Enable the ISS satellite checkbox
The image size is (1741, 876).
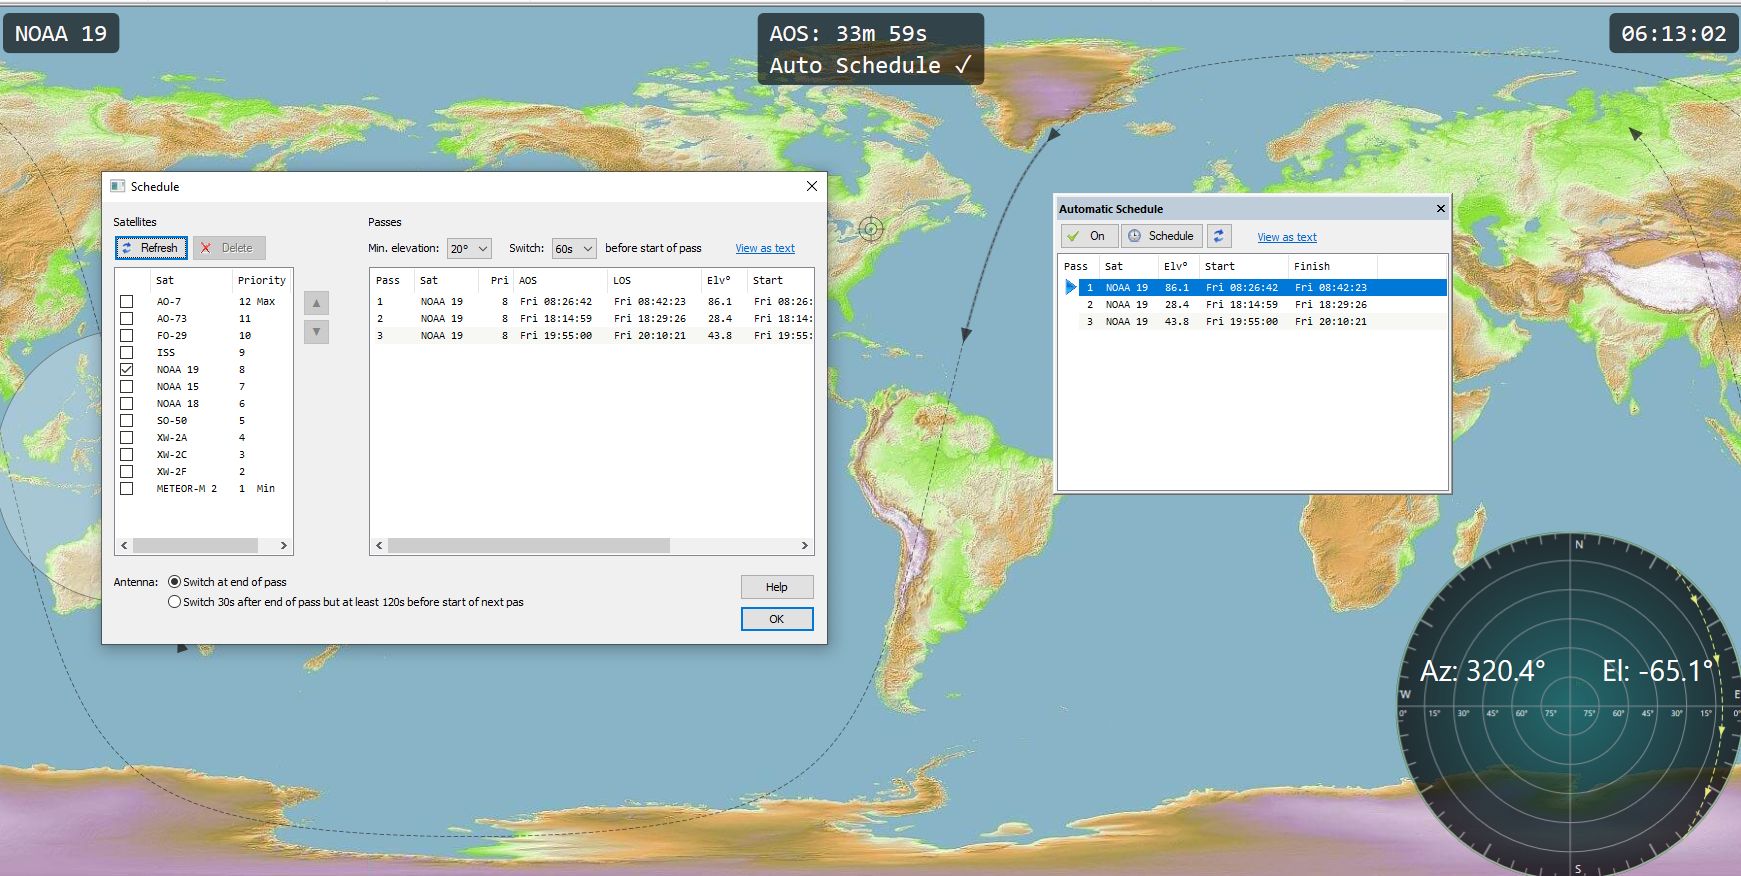pyautogui.click(x=127, y=353)
